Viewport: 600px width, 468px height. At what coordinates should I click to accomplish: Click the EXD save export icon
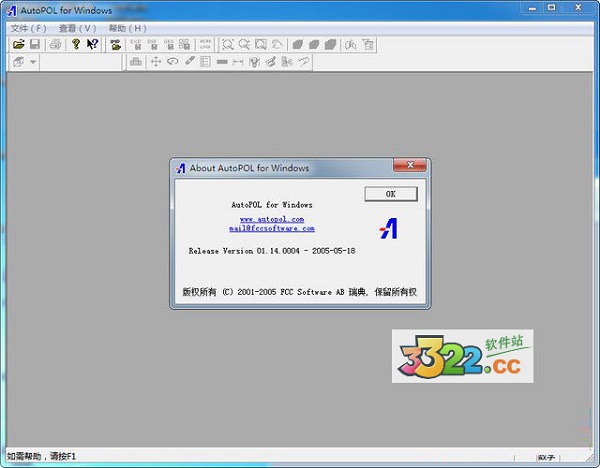[x=136, y=44]
